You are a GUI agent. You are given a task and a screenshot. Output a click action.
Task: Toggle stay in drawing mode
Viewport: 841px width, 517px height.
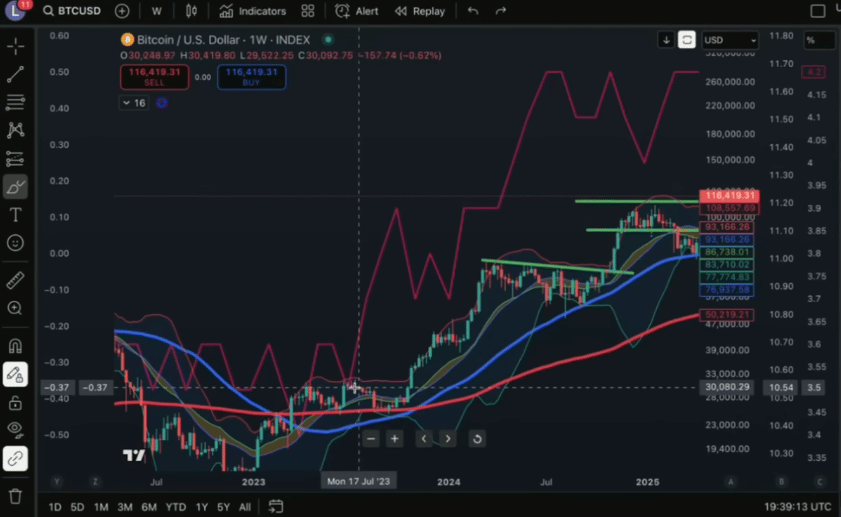coord(16,374)
